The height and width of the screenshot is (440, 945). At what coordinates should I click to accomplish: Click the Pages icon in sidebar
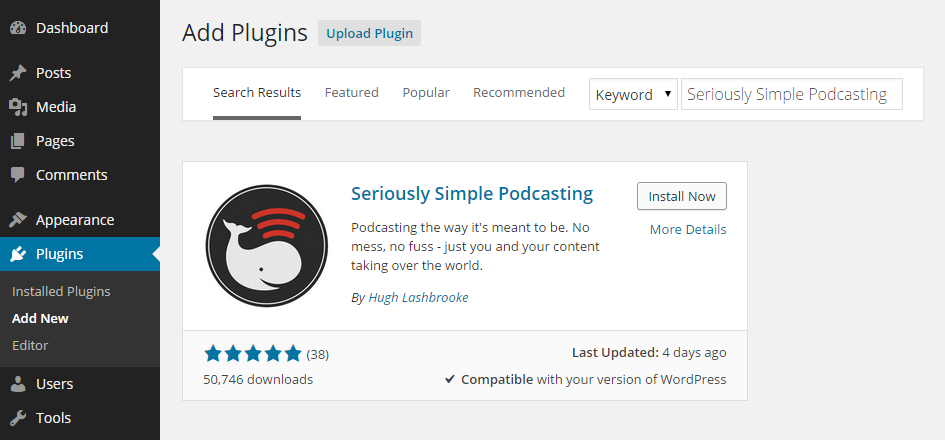point(18,141)
